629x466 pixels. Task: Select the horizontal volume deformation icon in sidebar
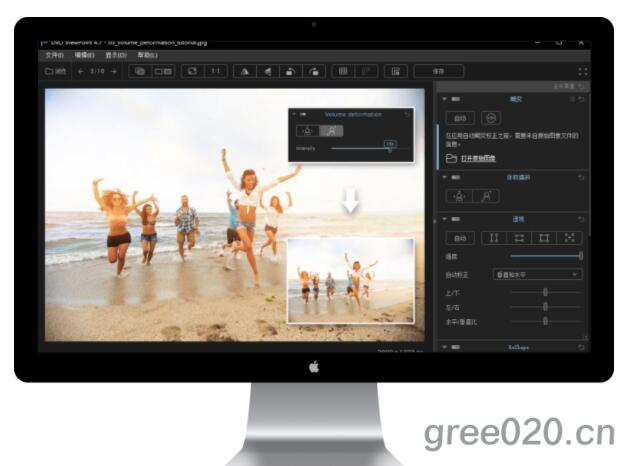tap(459, 196)
